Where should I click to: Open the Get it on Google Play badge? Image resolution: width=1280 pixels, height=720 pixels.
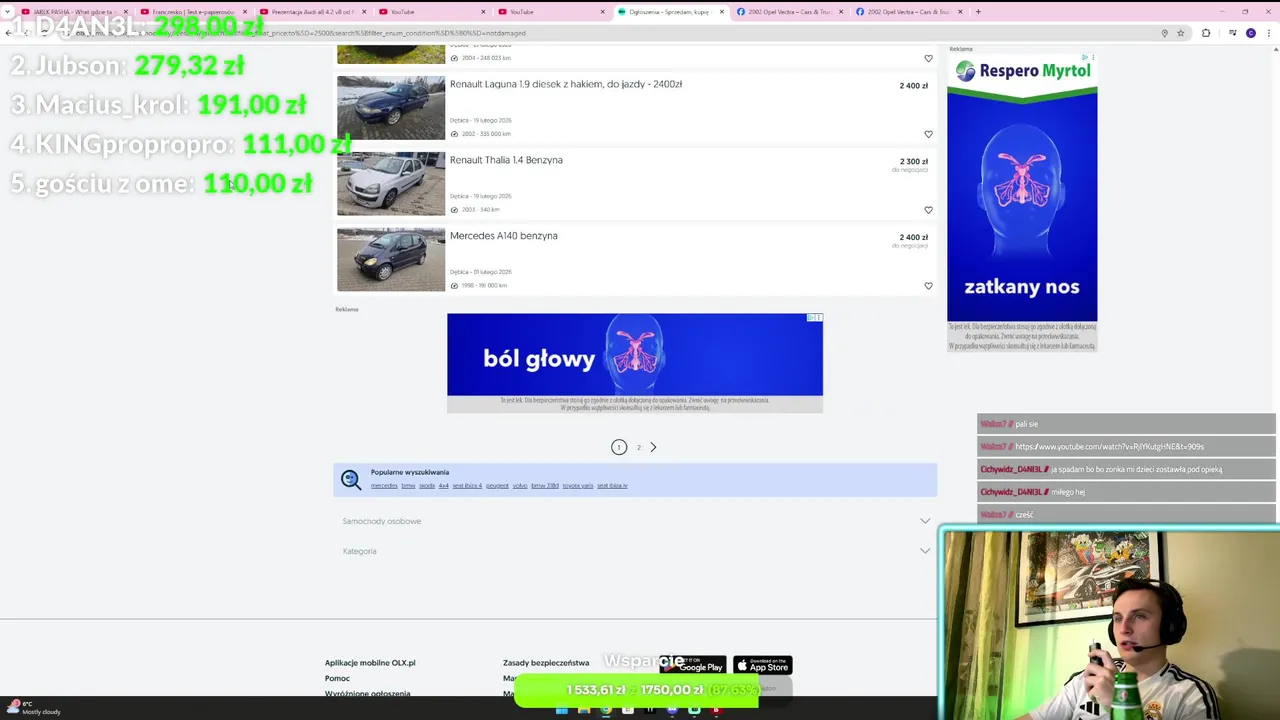pyautogui.click(x=693, y=665)
